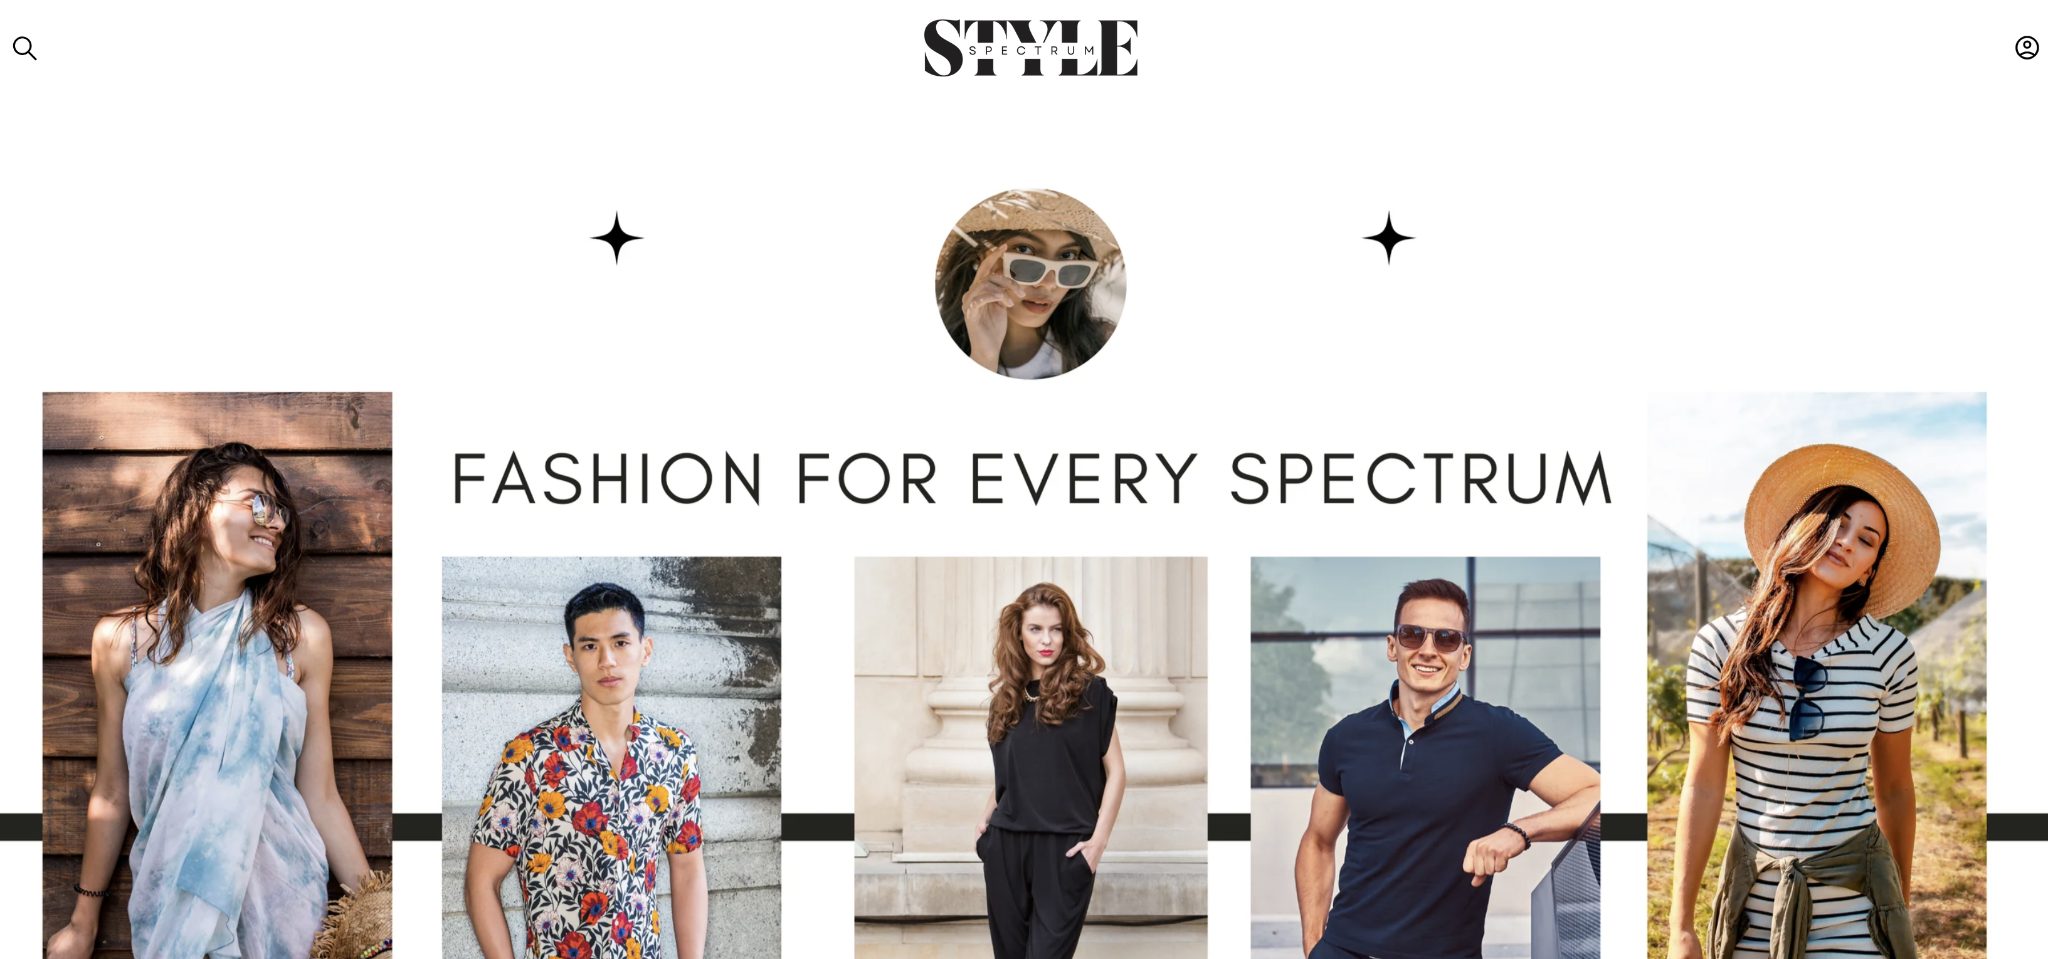This screenshot has height=959, width=2048.
Task: Open the user account profile icon
Action: (2026, 47)
